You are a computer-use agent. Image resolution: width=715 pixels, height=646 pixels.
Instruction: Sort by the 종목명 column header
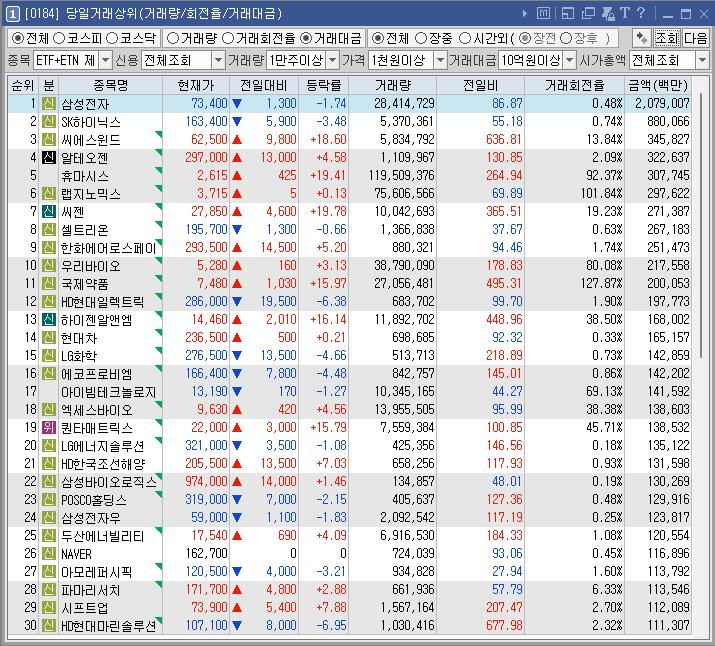point(110,85)
